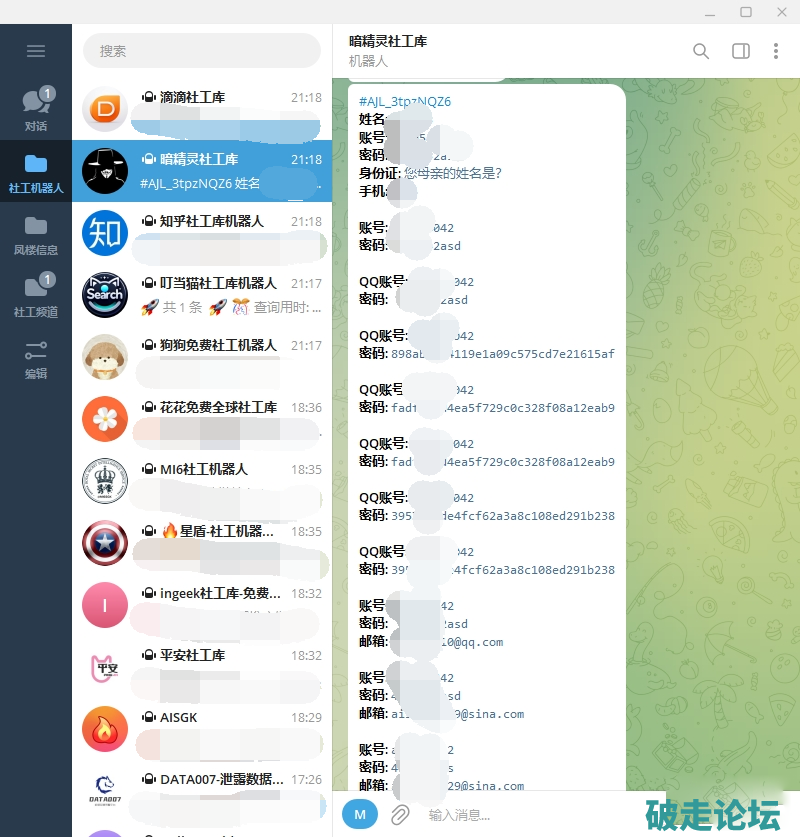Open the three-dot chat options menu

(776, 51)
